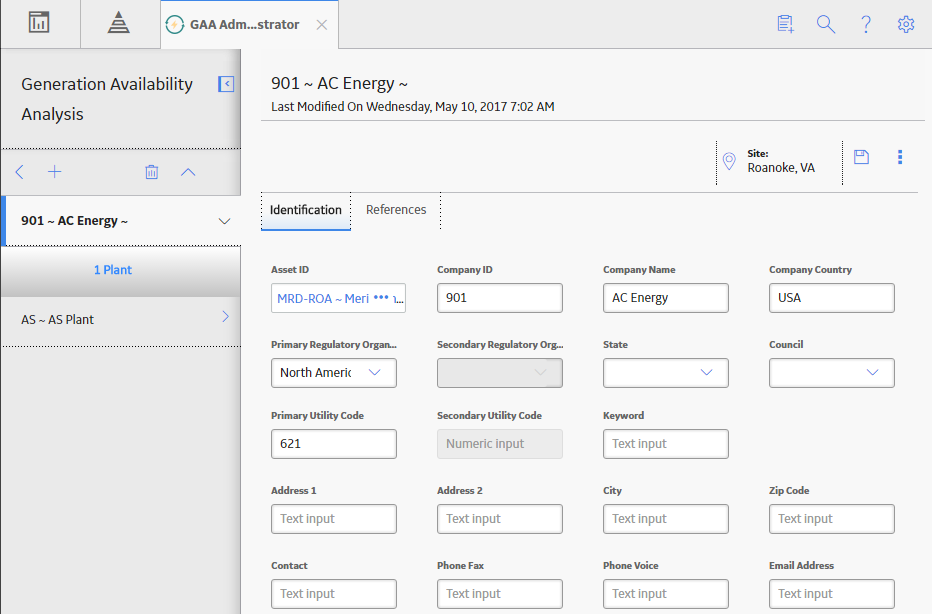Edit the Company Name field
Screen dimensions: 932x614
pyautogui.click(x=666, y=298)
